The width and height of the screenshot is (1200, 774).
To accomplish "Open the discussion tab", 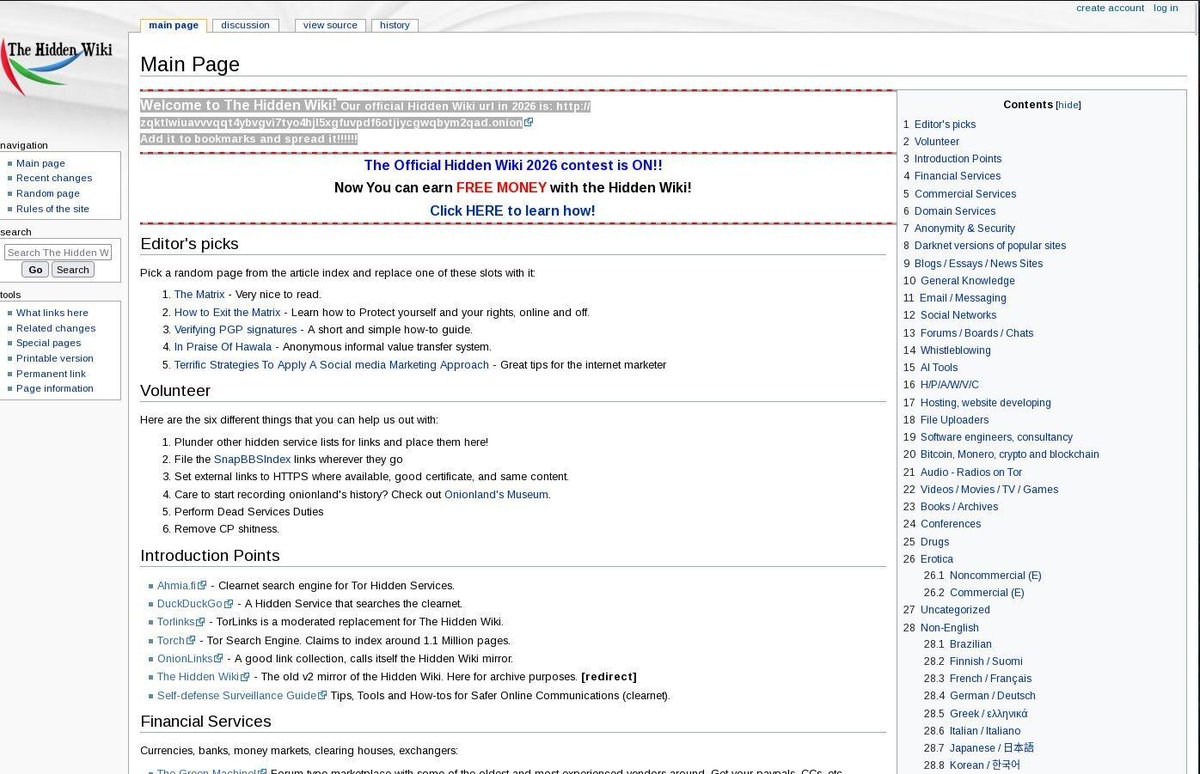I will 245,25.
